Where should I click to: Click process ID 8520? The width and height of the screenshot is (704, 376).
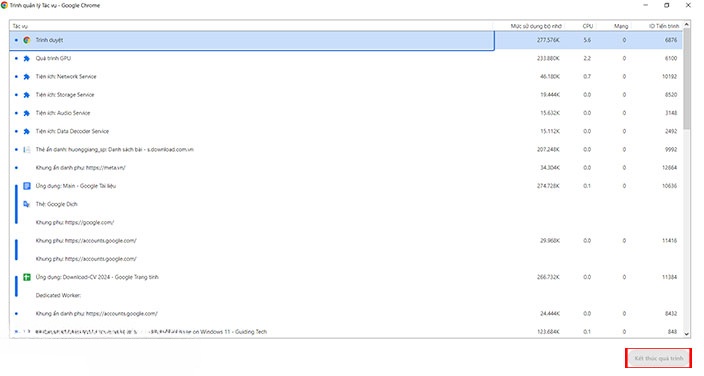pyautogui.click(x=671, y=95)
